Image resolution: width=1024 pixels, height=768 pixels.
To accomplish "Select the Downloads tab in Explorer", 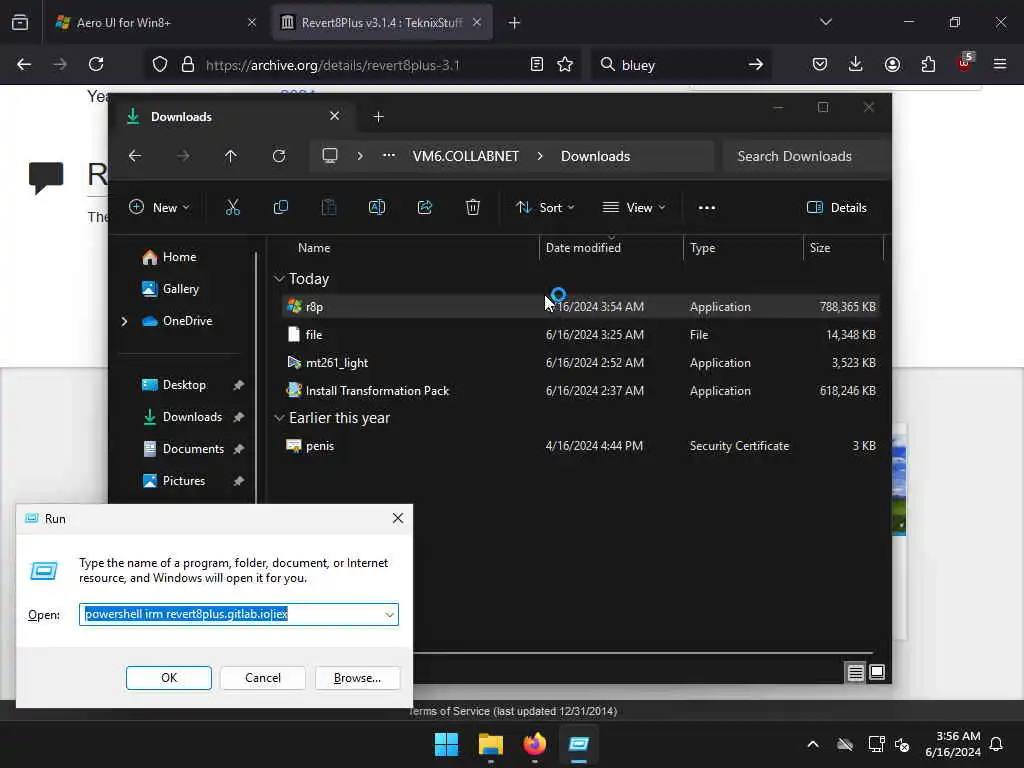I will (233, 117).
